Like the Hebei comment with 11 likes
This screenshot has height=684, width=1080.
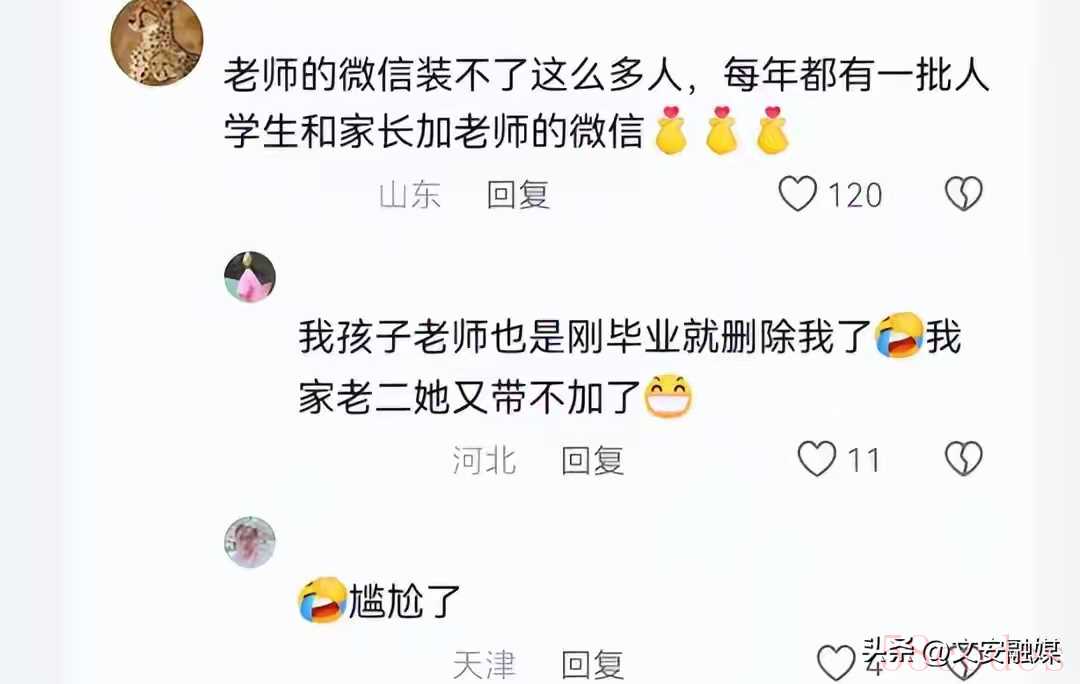point(817,459)
